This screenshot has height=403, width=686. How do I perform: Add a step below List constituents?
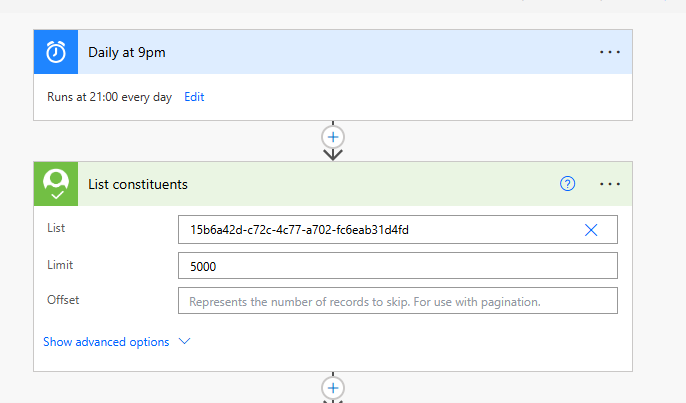point(333,388)
